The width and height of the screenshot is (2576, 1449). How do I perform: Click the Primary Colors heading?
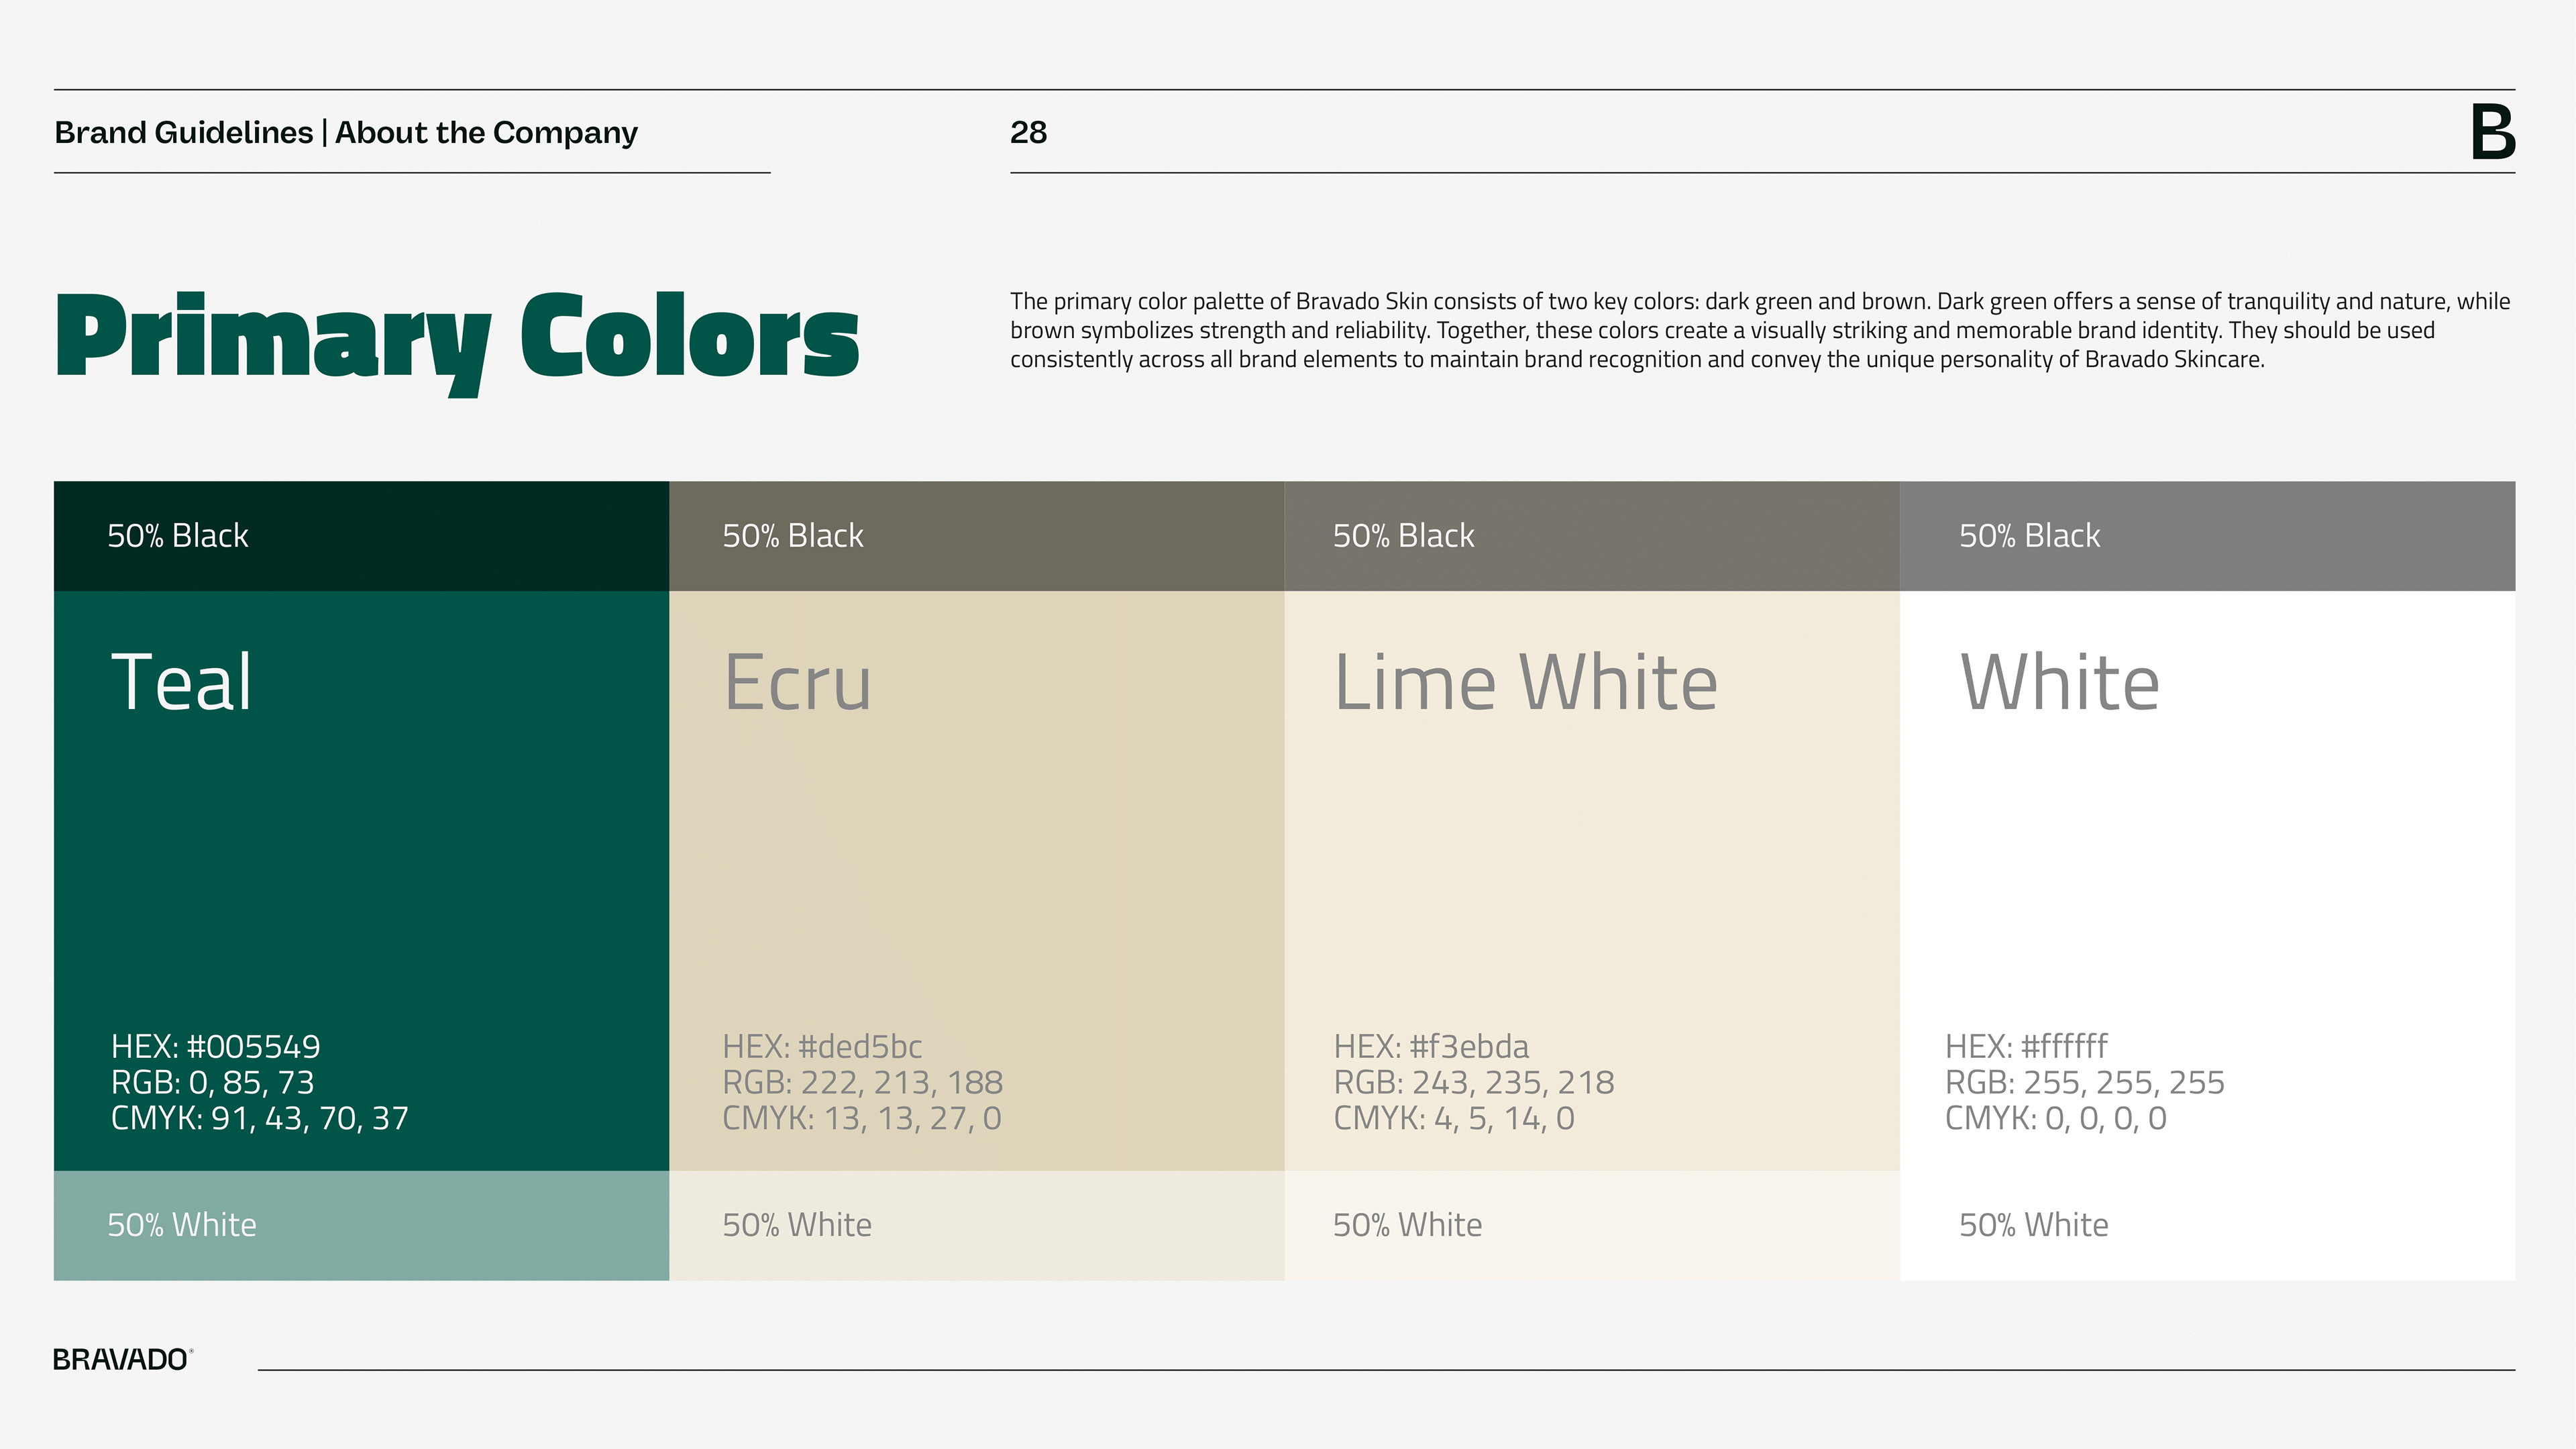point(457,338)
